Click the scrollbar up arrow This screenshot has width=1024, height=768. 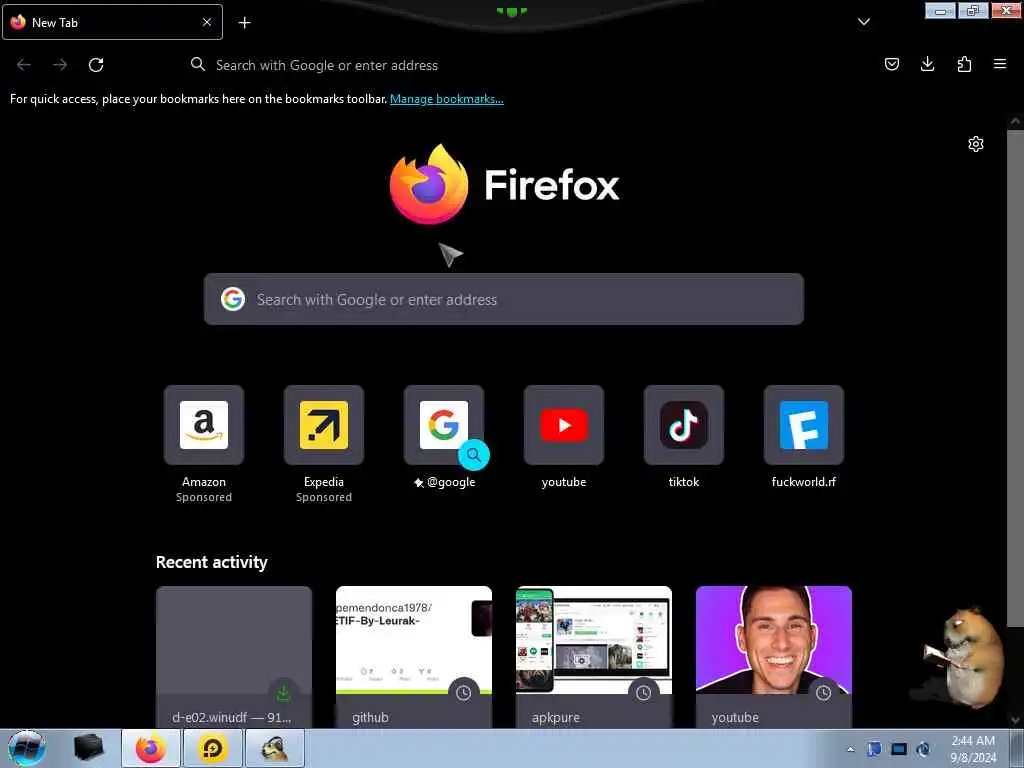click(x=1015, y=121)
